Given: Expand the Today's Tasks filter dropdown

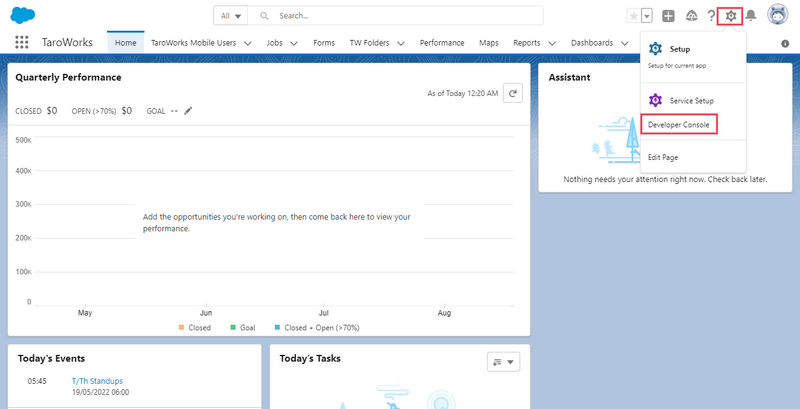Looking at the screenshot, I should point(503,362).
